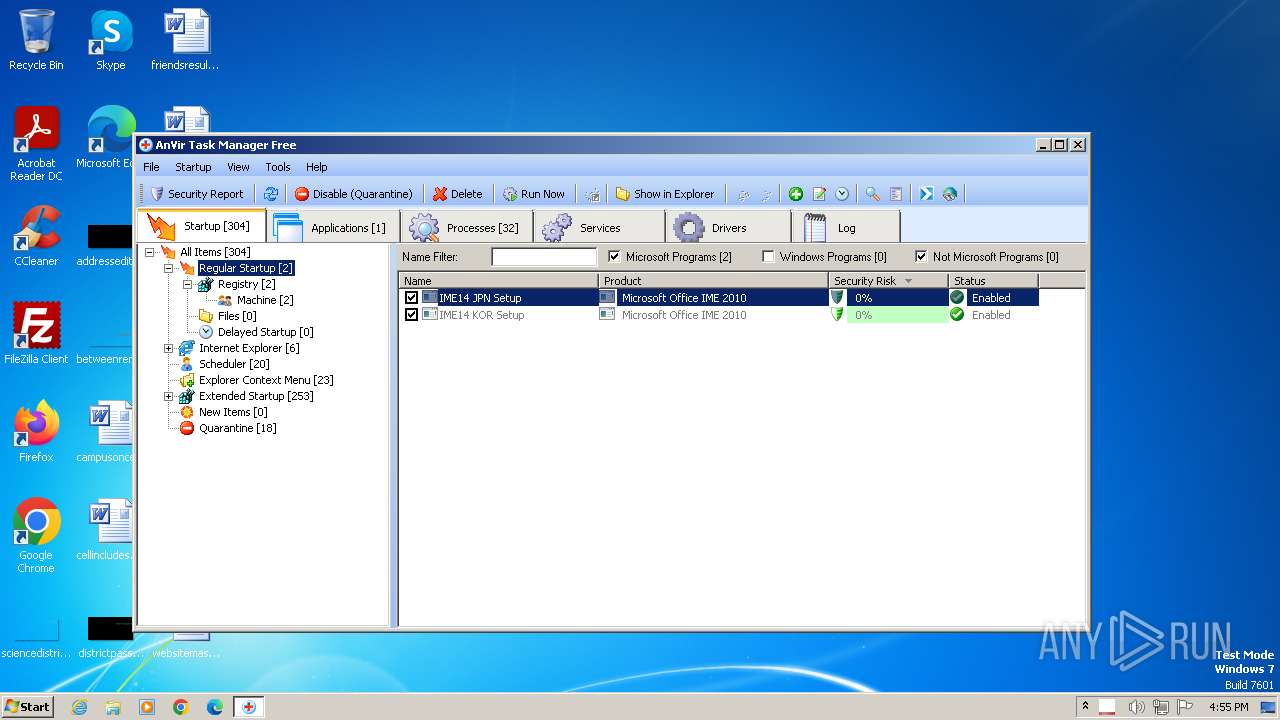This screenshot has height=720, width=1280.
Task: Select the Recycle Bin desktop icon
Action: 36,41
